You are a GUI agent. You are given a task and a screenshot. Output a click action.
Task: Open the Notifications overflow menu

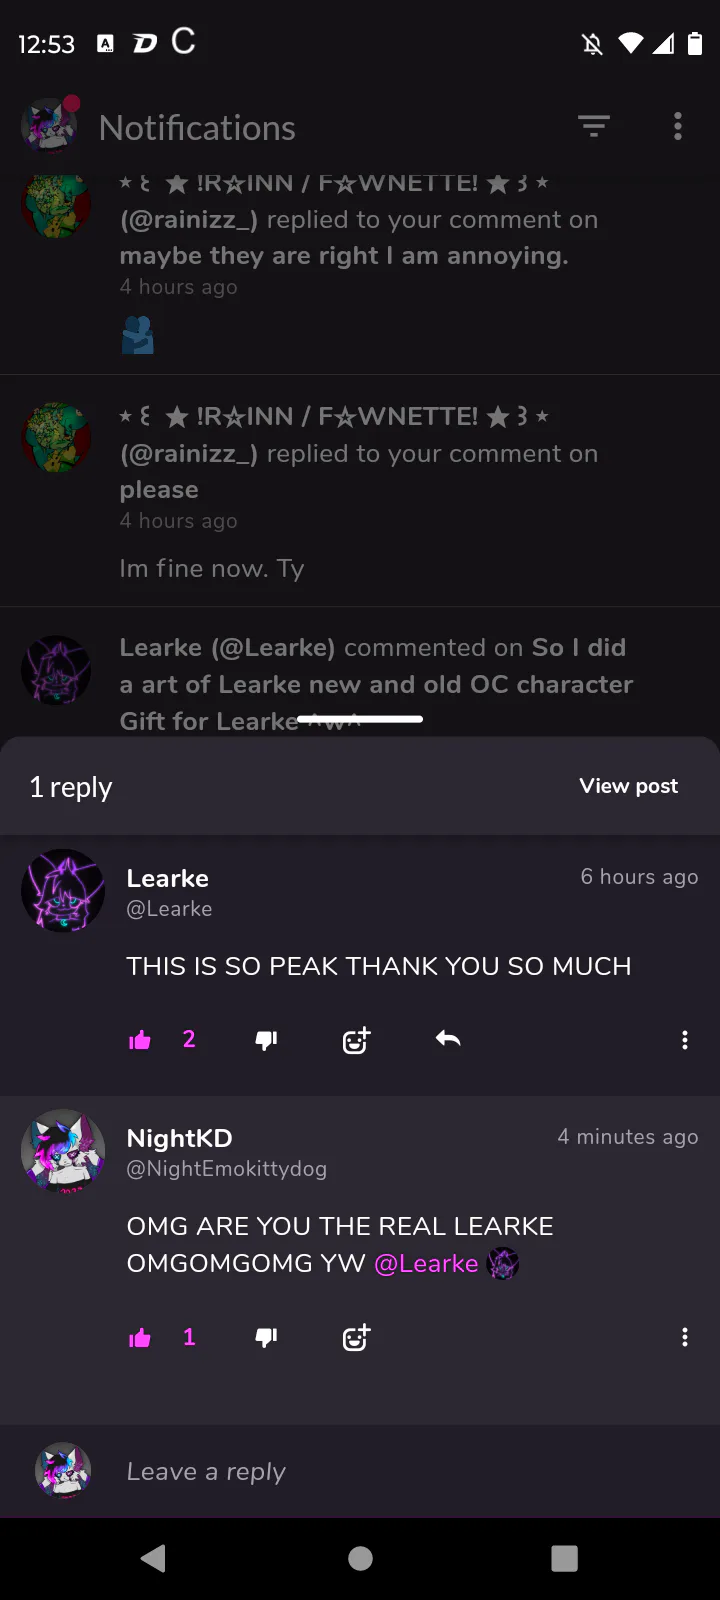click(678, 127)
